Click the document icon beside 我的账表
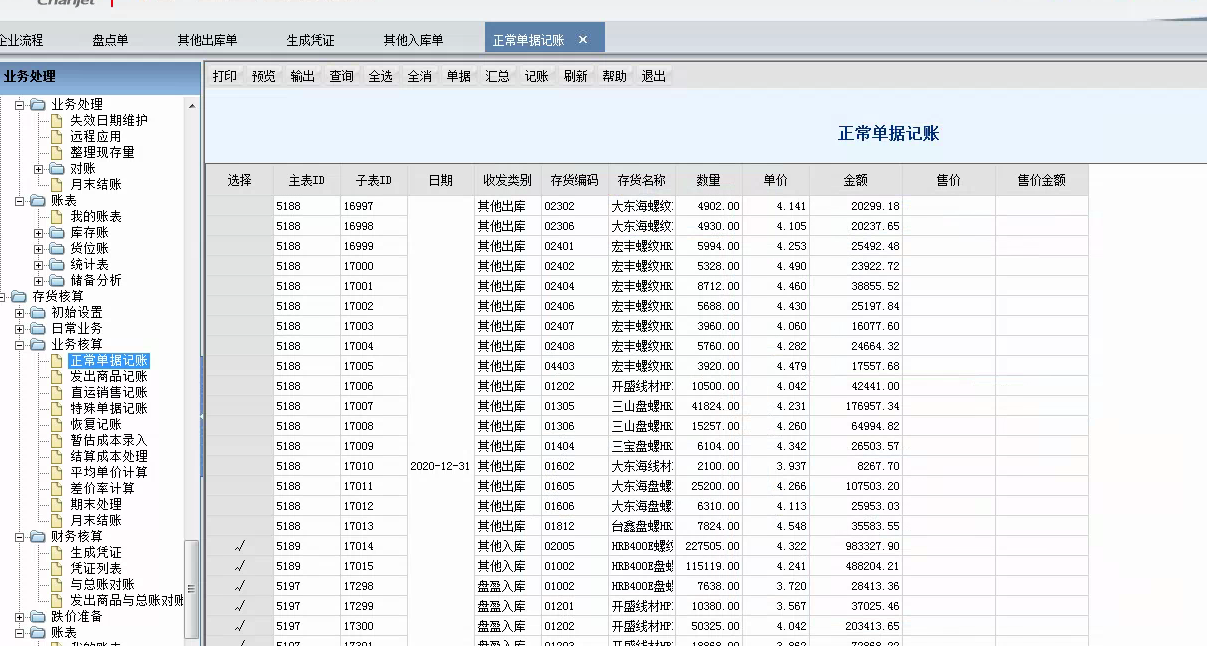The image size is (1207, 646). click(x=57, y=216)
